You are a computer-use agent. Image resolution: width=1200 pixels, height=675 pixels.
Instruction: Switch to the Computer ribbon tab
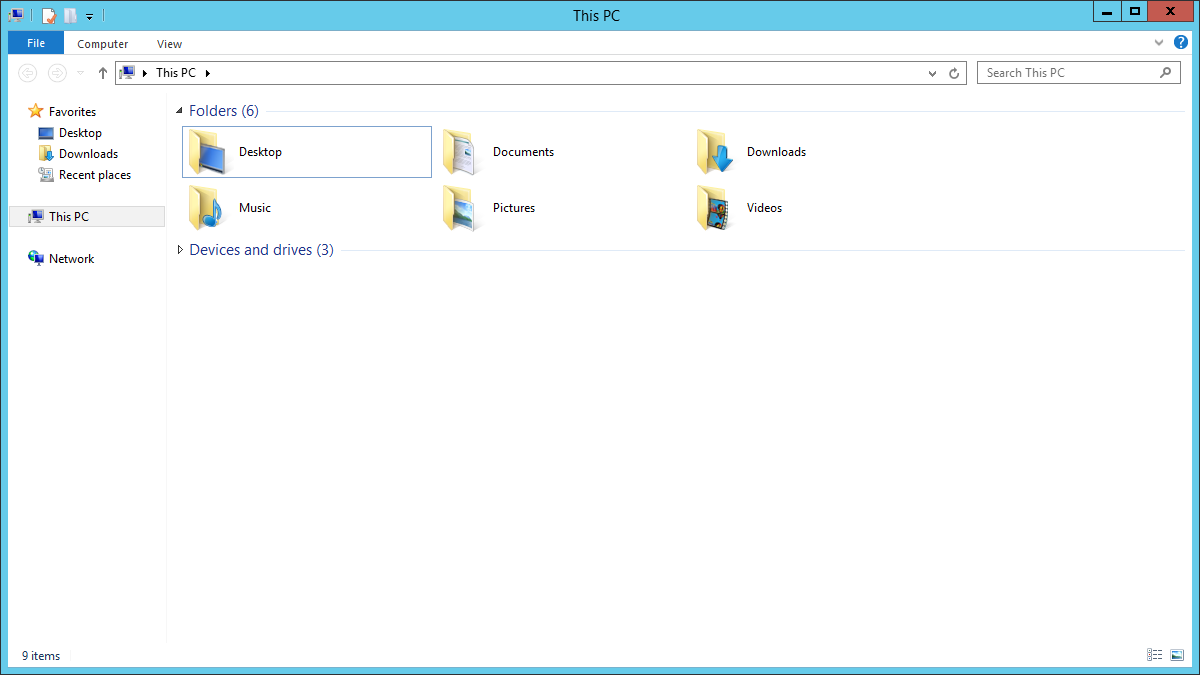tap(103, 44)
